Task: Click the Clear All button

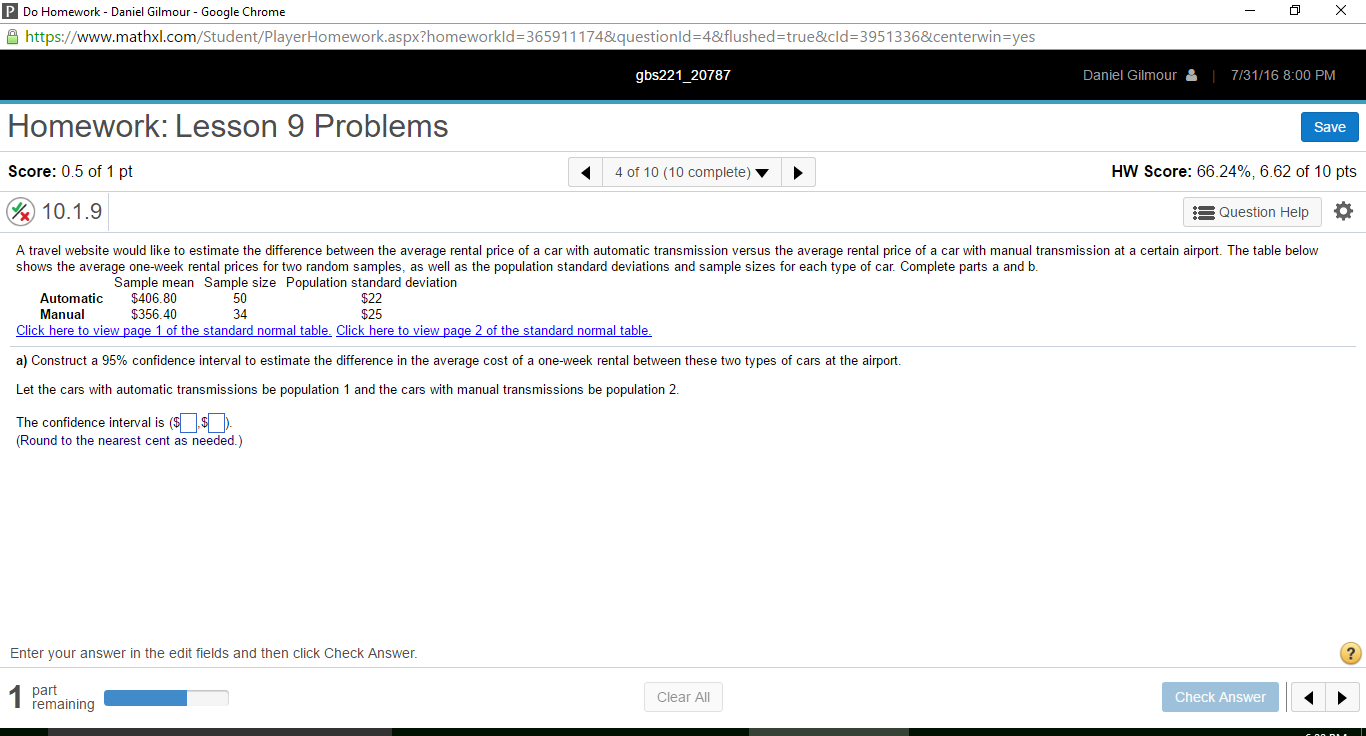Action: click(x=683, y=697)
